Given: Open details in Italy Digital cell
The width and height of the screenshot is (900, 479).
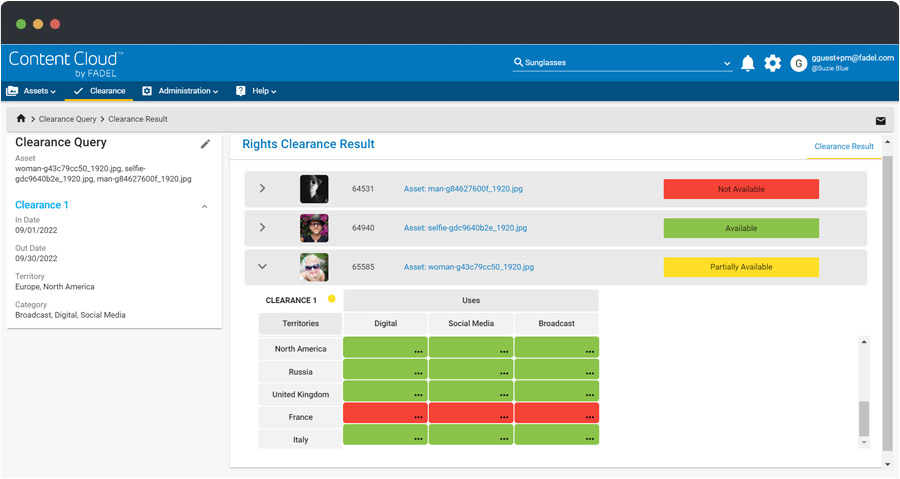Looking at the screenshot, I should pos(418,439).
